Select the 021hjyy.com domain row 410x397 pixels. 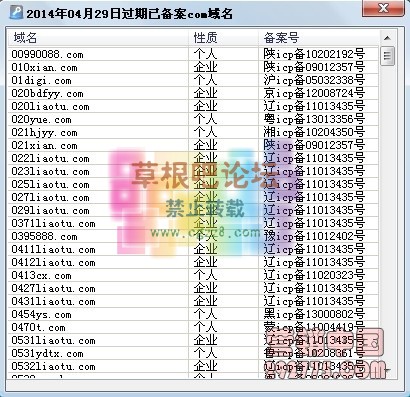pos(193,132)
